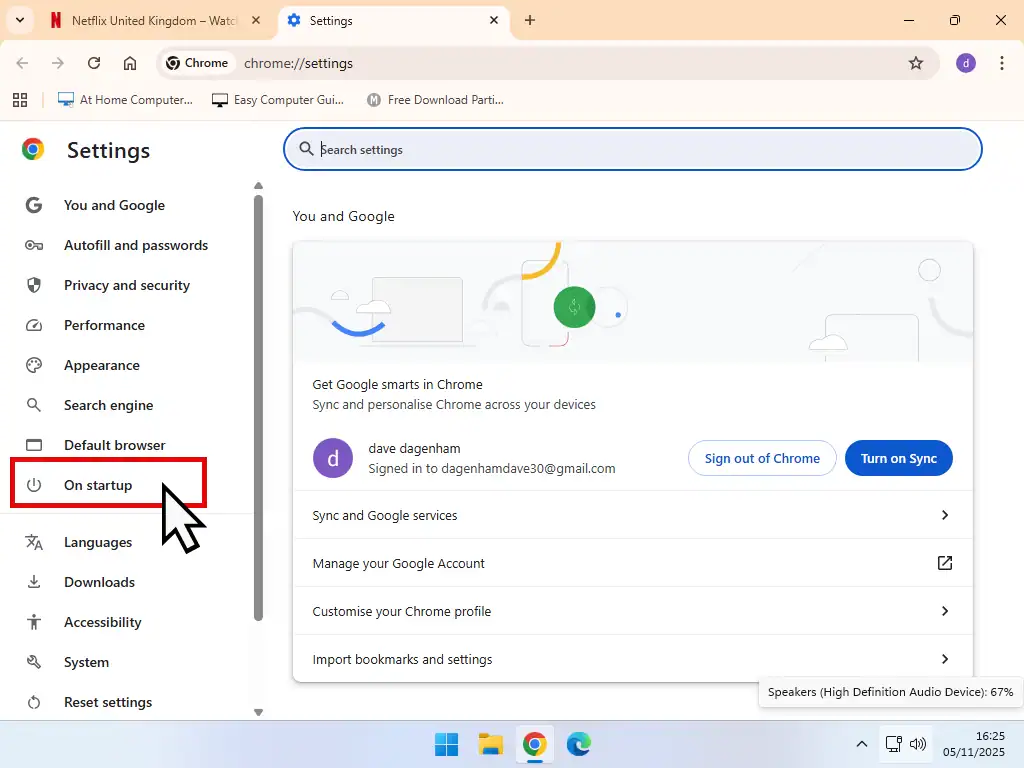Select the Accessibility icon
1024x768 pixels.
pyautogui.click(x=34, y=622)
